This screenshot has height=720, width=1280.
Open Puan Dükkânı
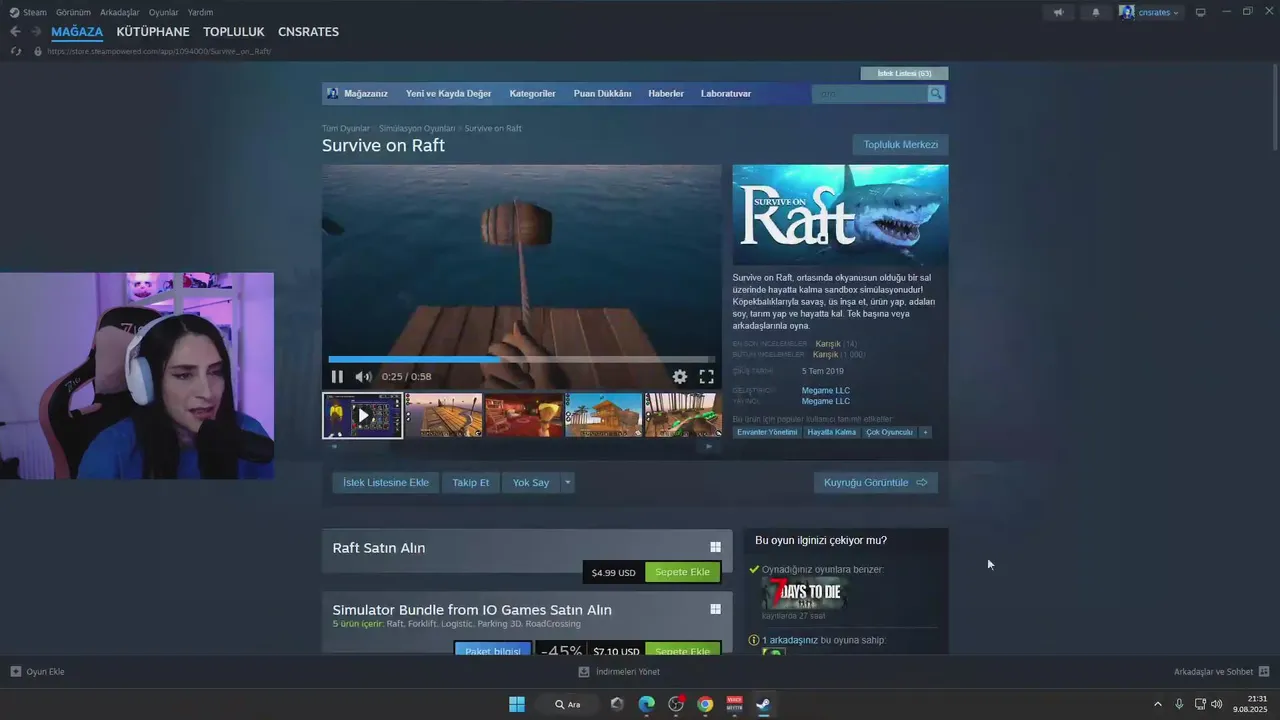point(602,94)
